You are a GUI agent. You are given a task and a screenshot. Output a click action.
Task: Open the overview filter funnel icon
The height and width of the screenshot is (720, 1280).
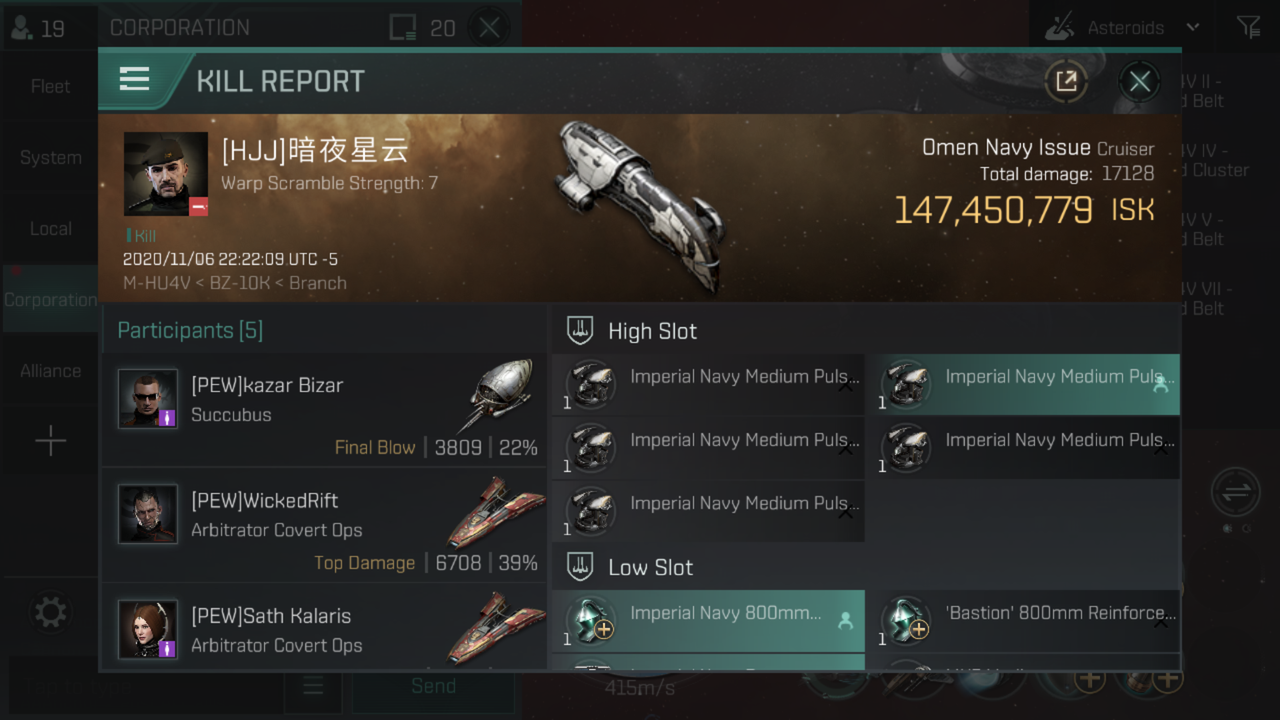pos(1248,27)
